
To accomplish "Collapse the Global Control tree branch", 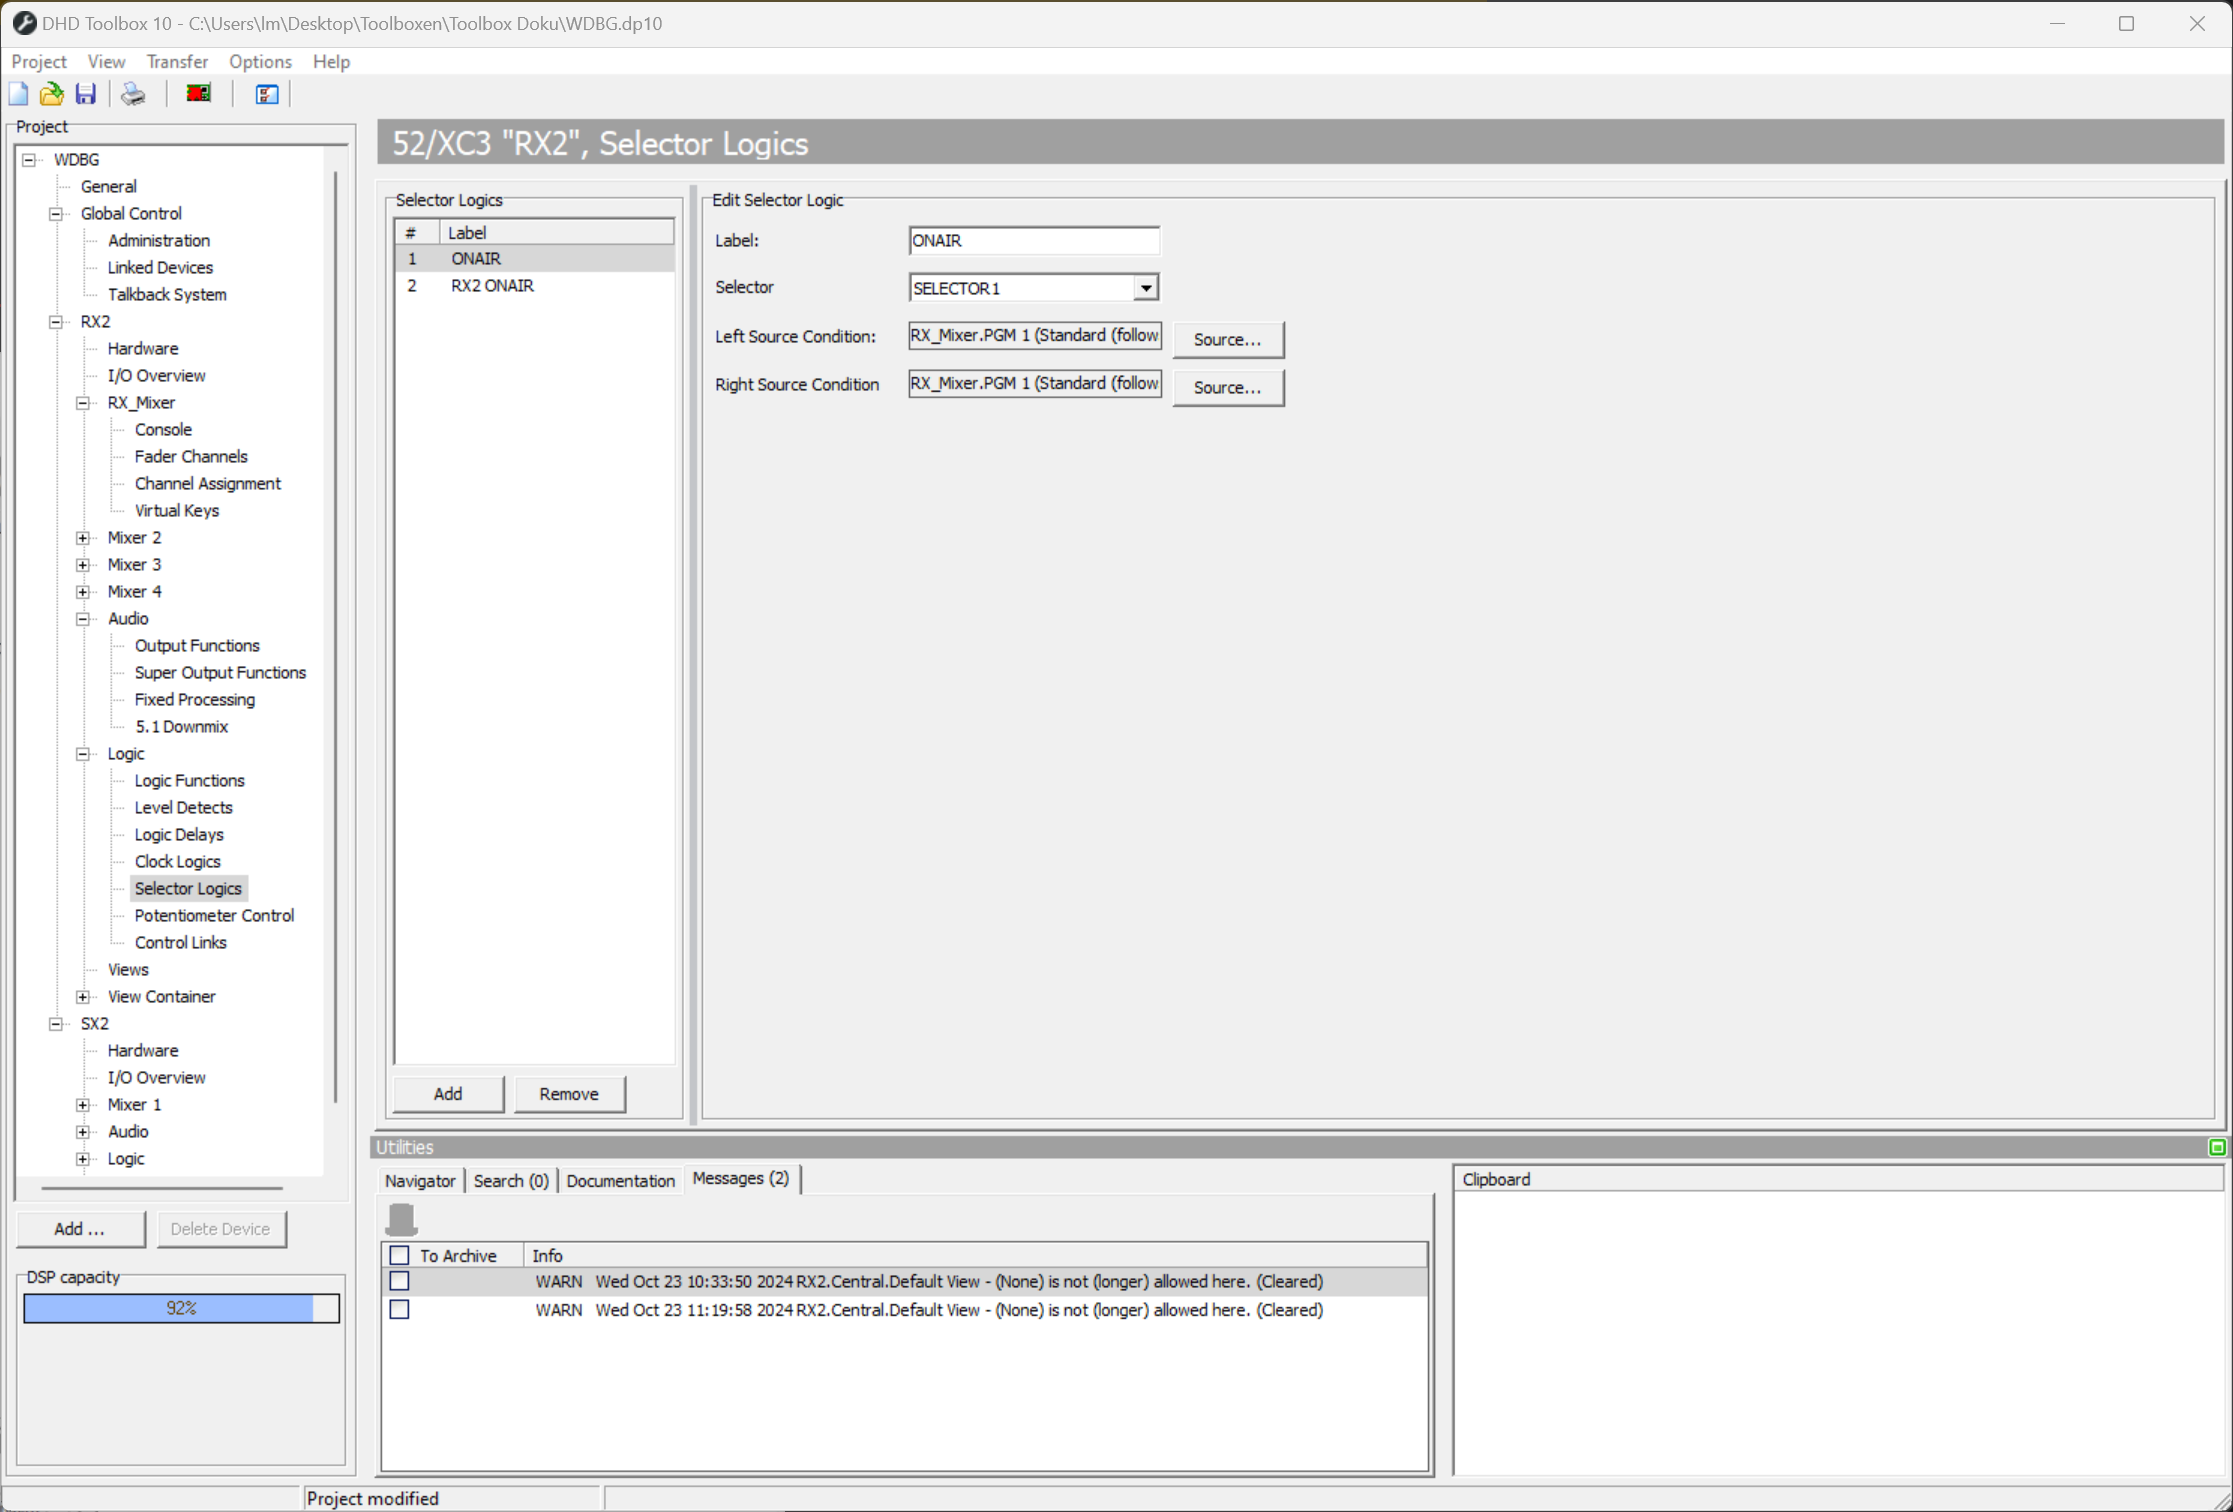I will (x=56, y=213).
